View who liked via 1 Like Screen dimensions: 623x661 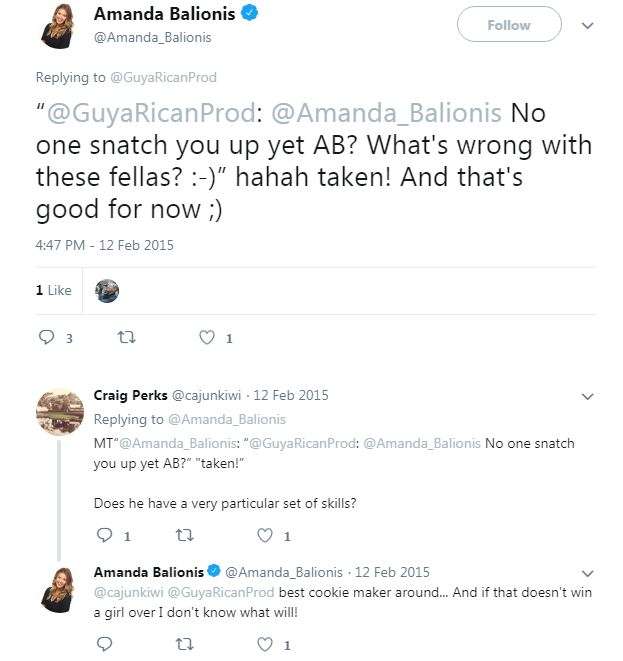pyautogui.click(x=54, y=290)
